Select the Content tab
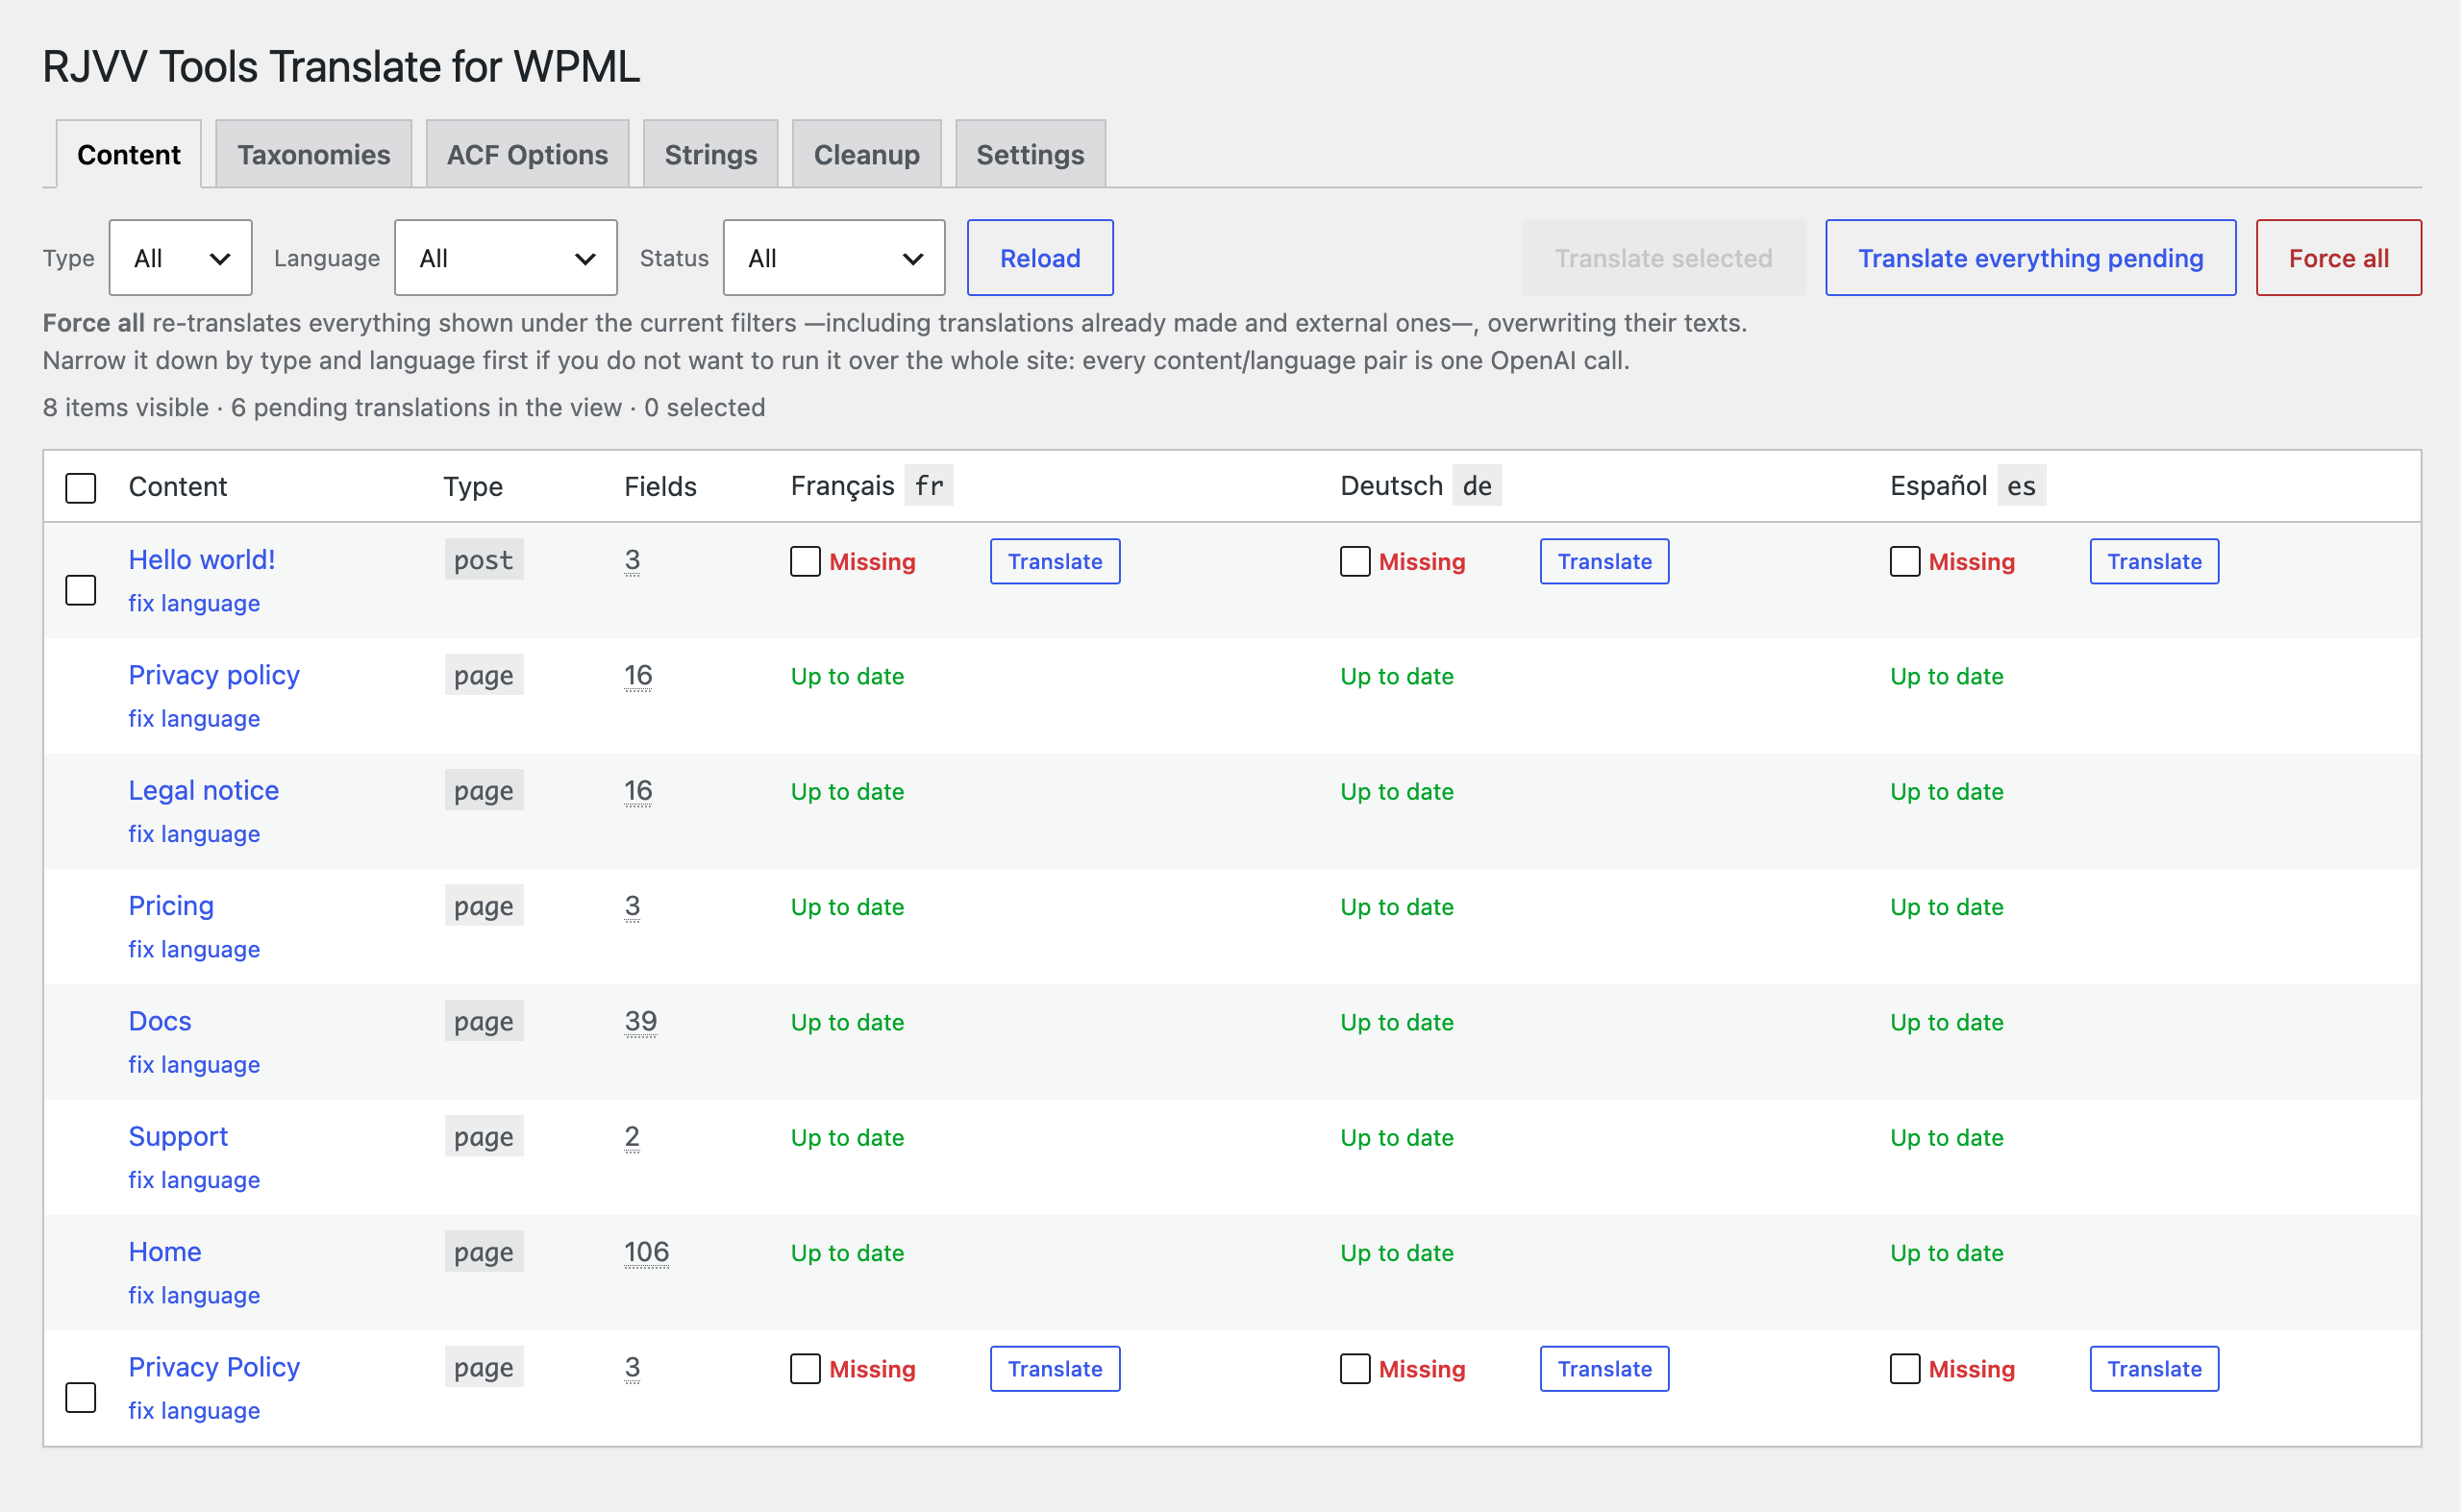2461x1512 pixels. point(129,154)
